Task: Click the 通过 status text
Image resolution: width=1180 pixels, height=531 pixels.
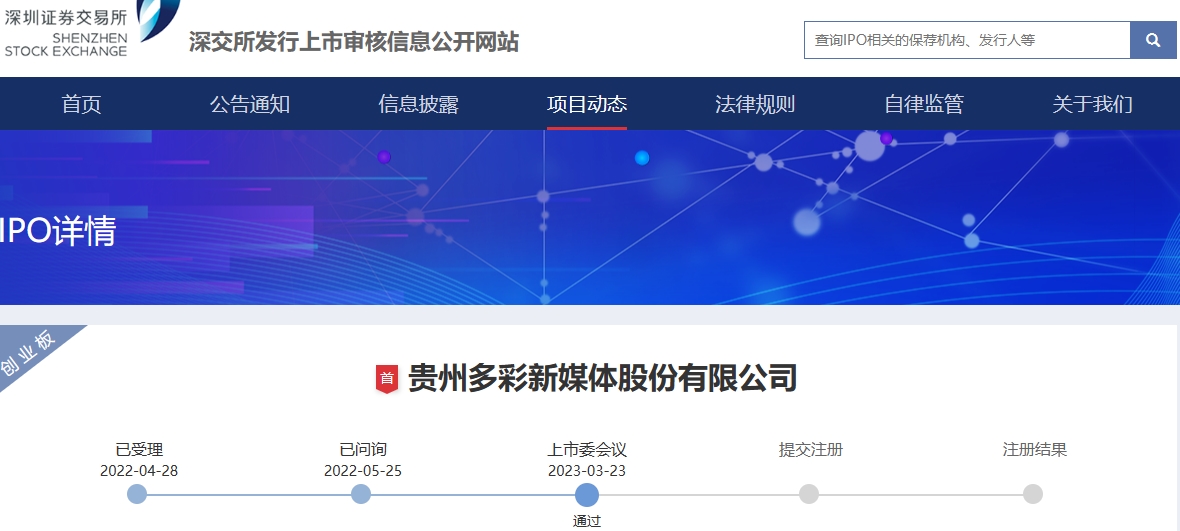Action: 587,521
